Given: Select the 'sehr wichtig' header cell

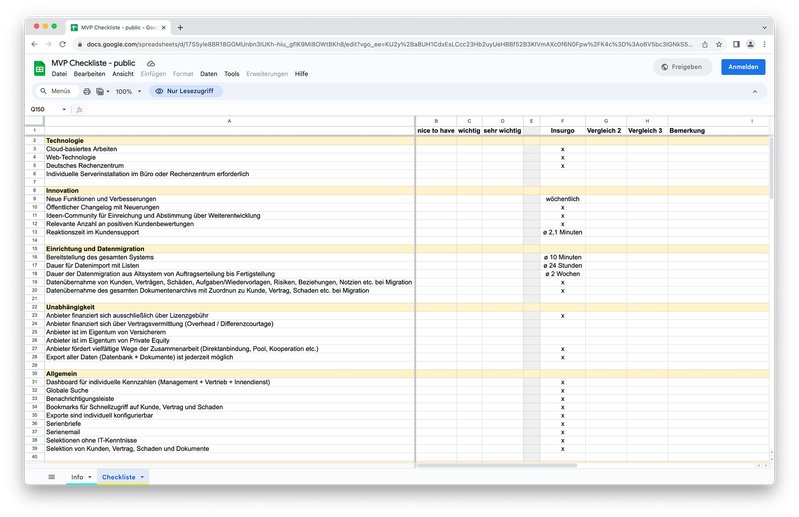Looking at the screenshot, I should 502,131.
